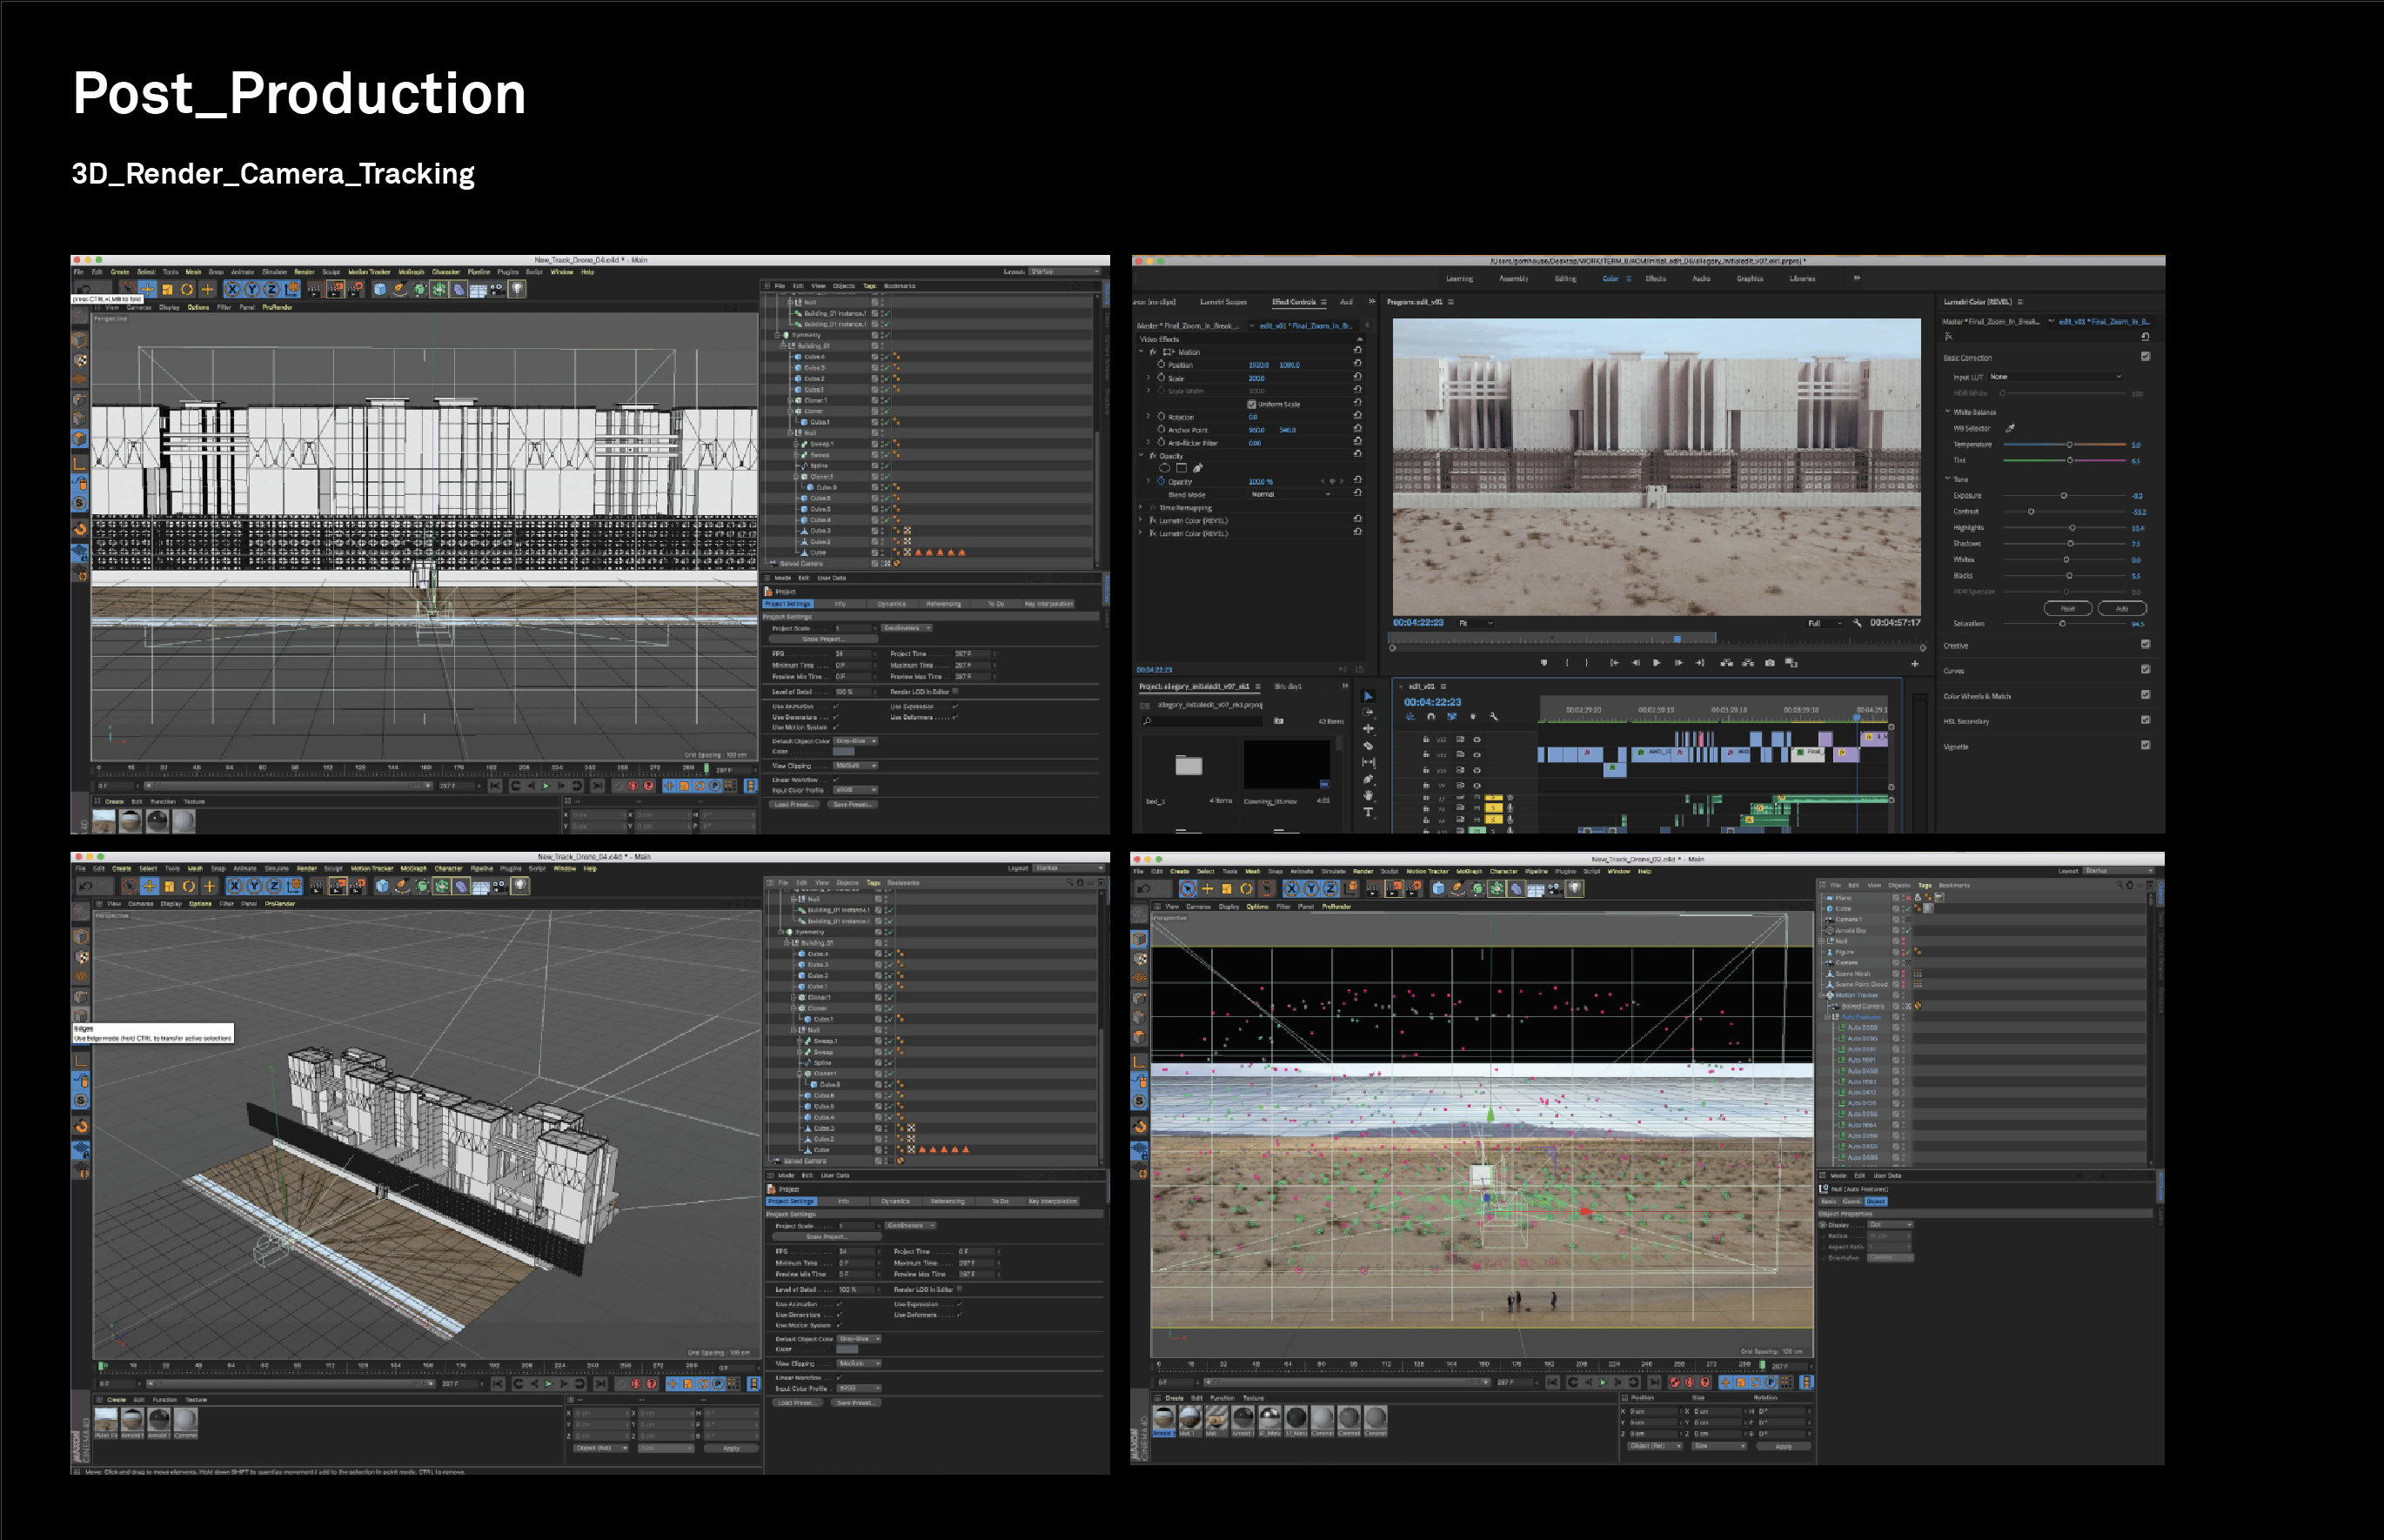
Task: Select Motion Tracker object in bottom-right Cinema 4D tree
Action: pos(1857,995)
